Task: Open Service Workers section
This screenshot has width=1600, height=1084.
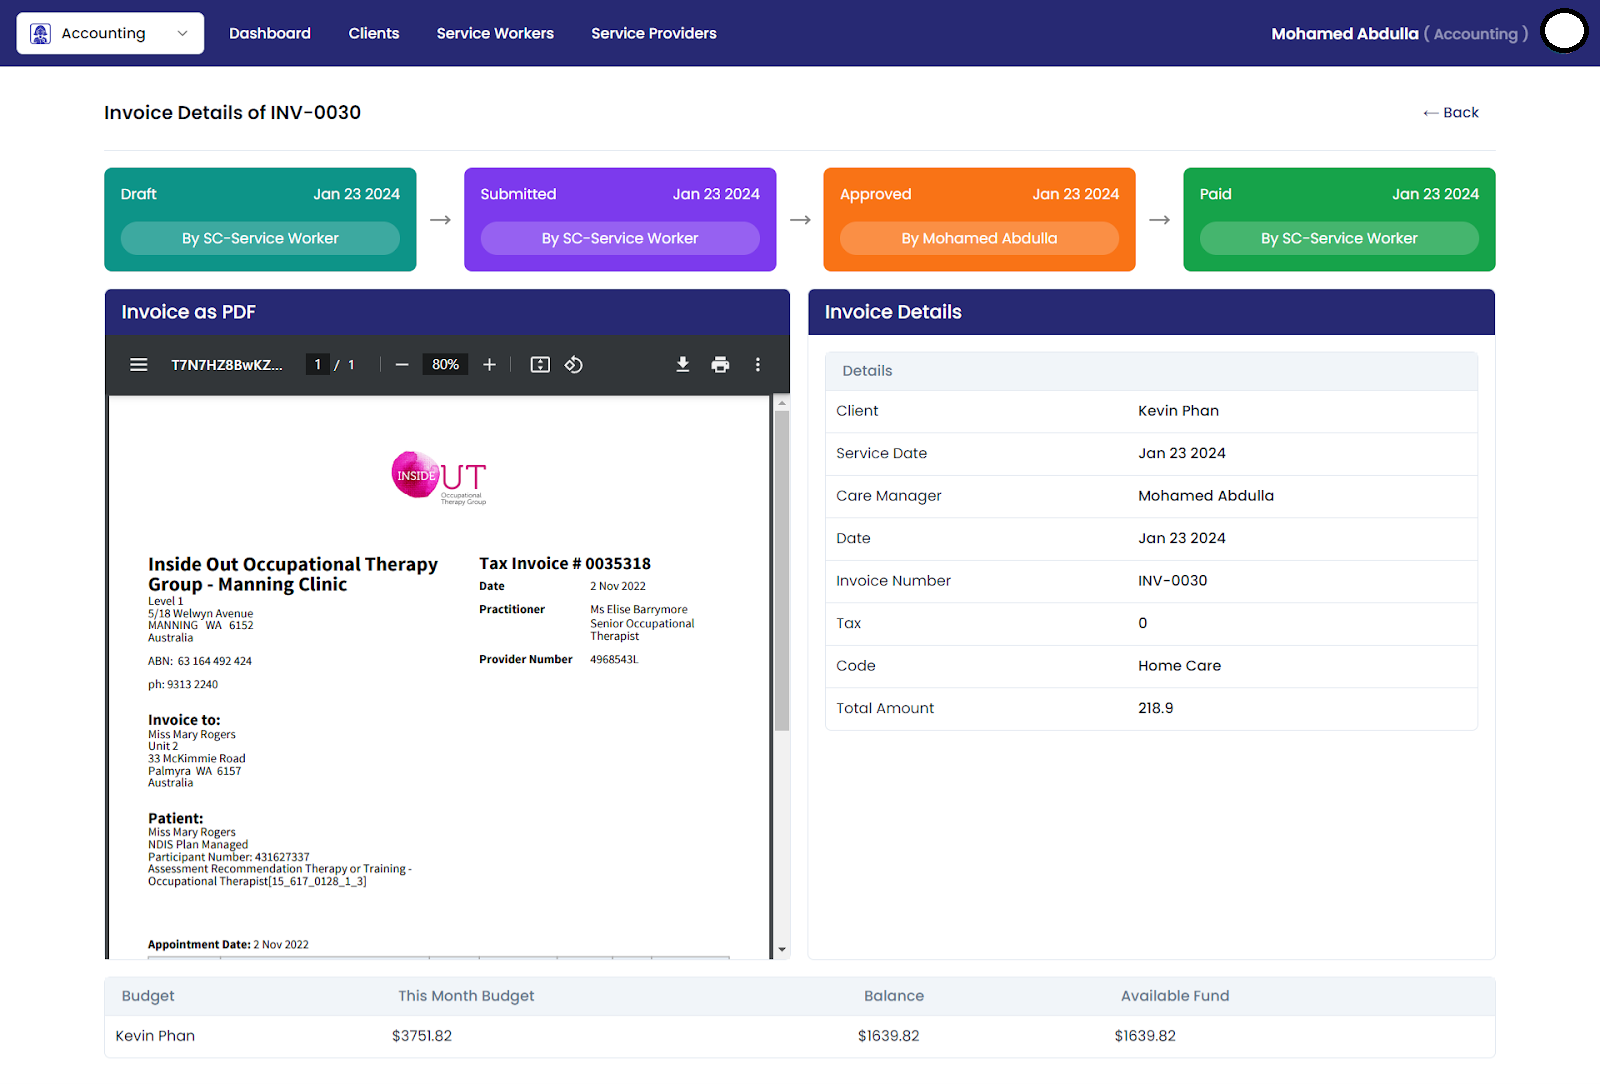Action: pos(495,33)
